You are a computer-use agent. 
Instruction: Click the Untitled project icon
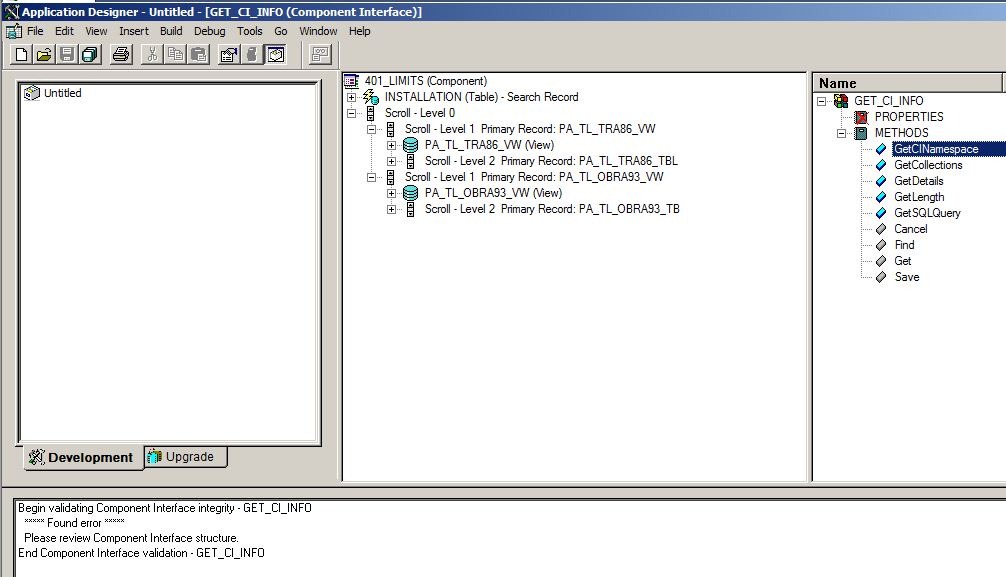coord(31,93)
